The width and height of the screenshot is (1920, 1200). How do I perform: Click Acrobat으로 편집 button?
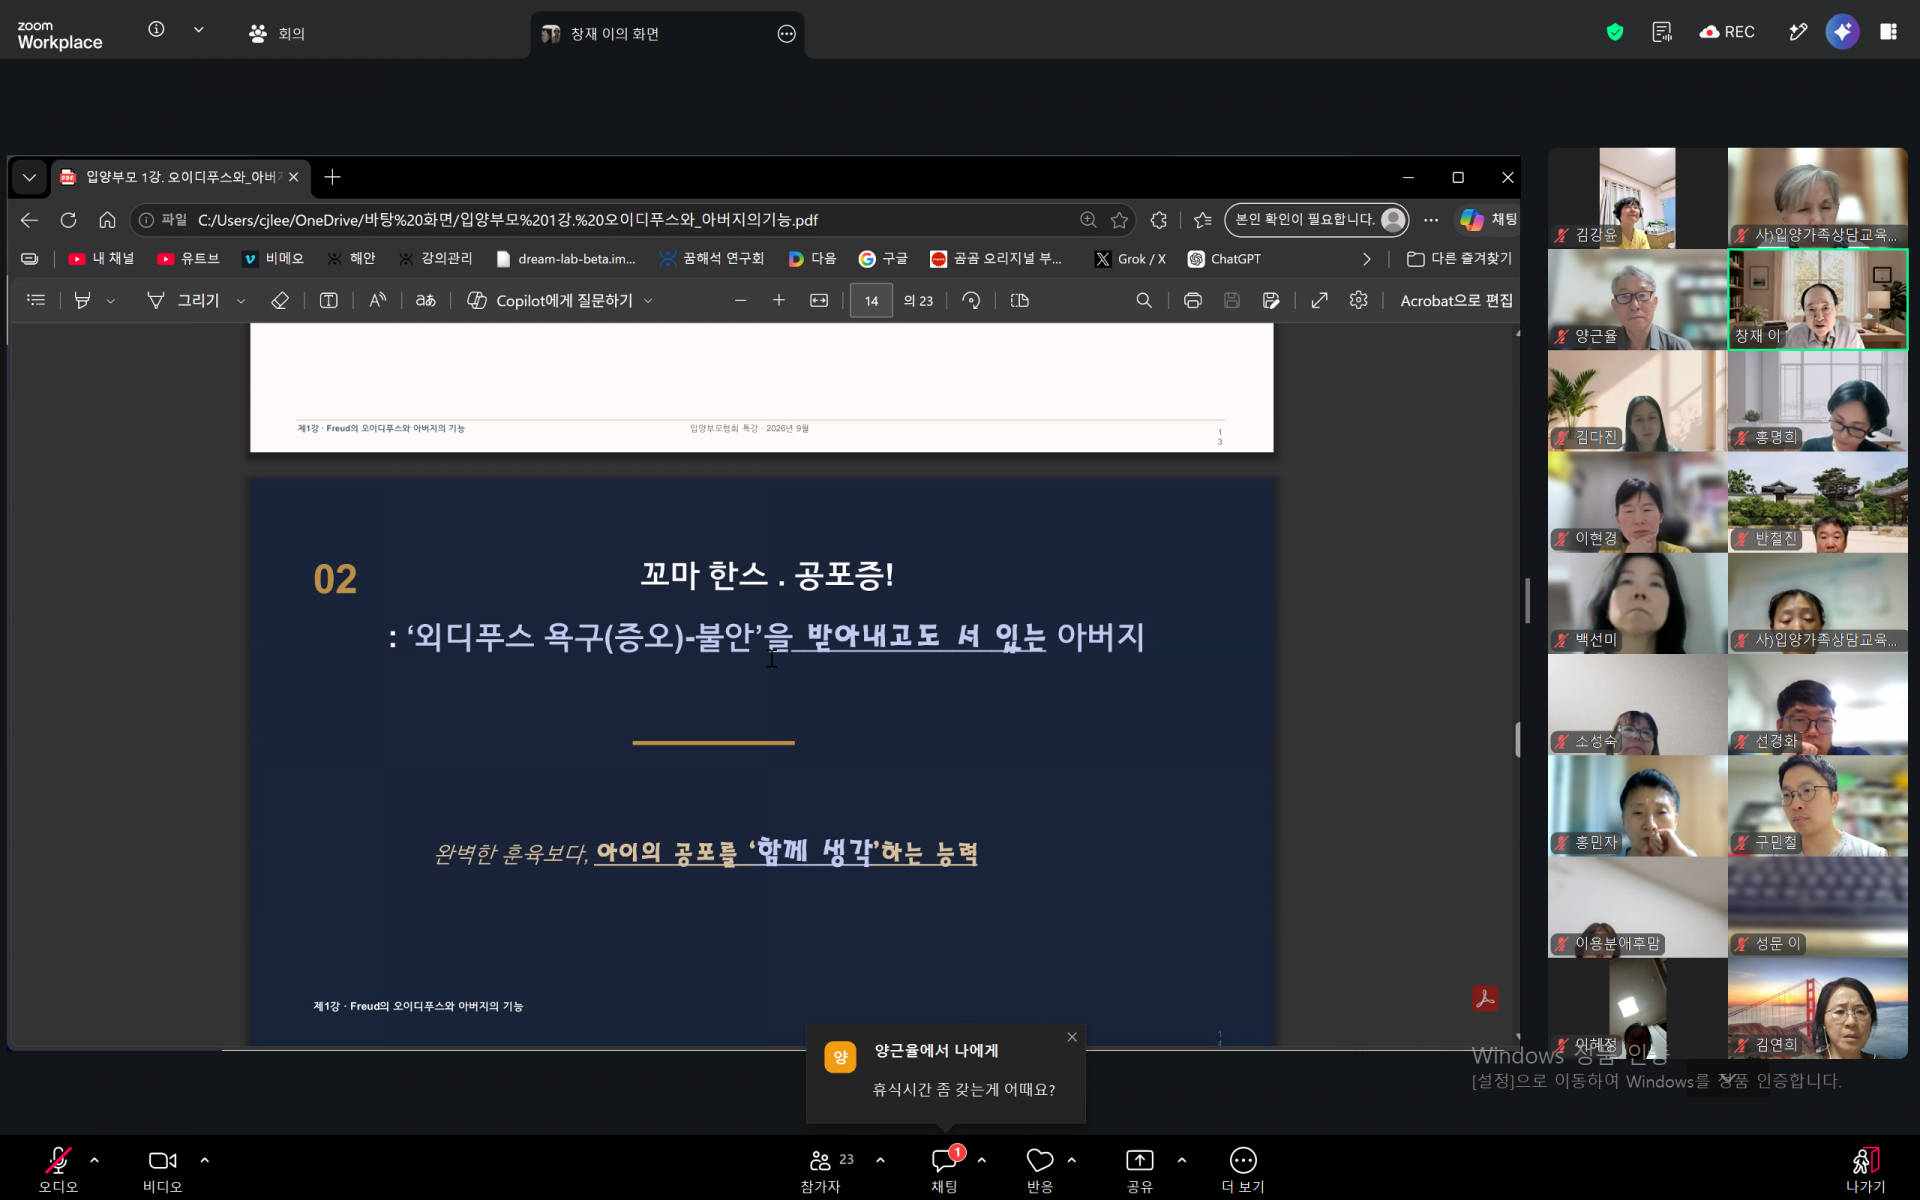[x=1456, y=300]
